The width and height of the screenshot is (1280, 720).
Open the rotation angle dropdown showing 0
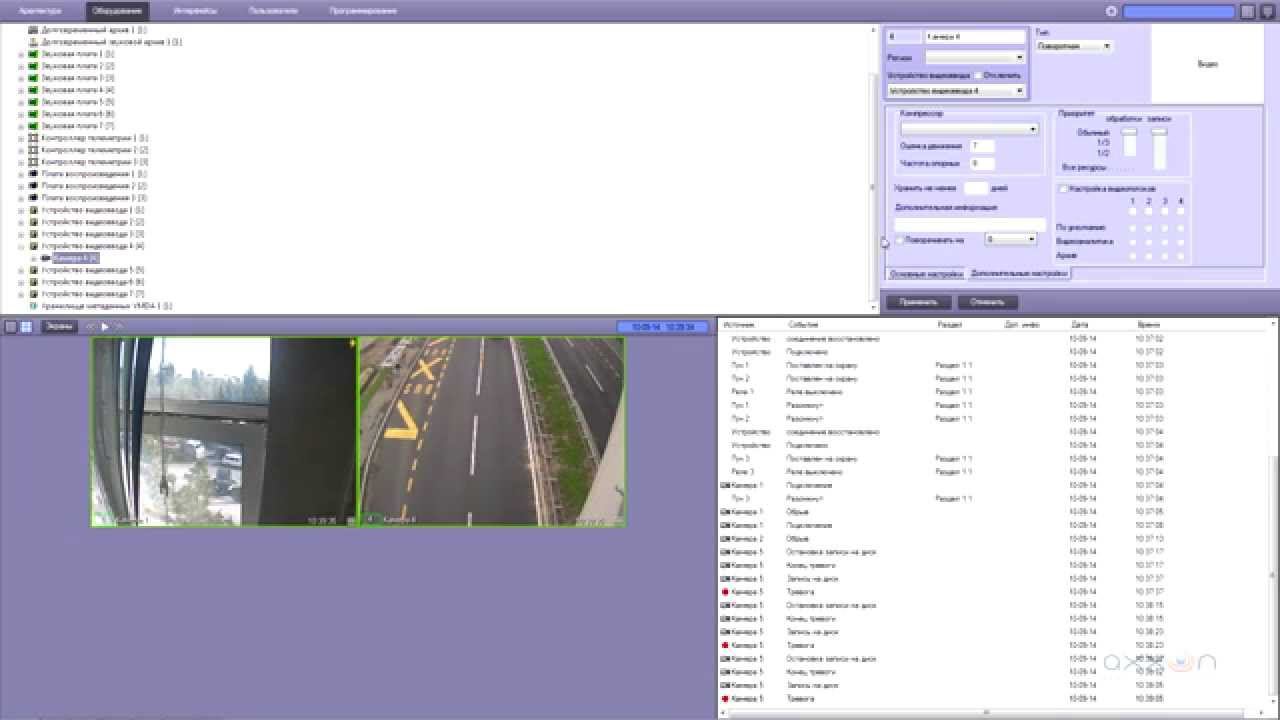click(x=1011, y=240)
